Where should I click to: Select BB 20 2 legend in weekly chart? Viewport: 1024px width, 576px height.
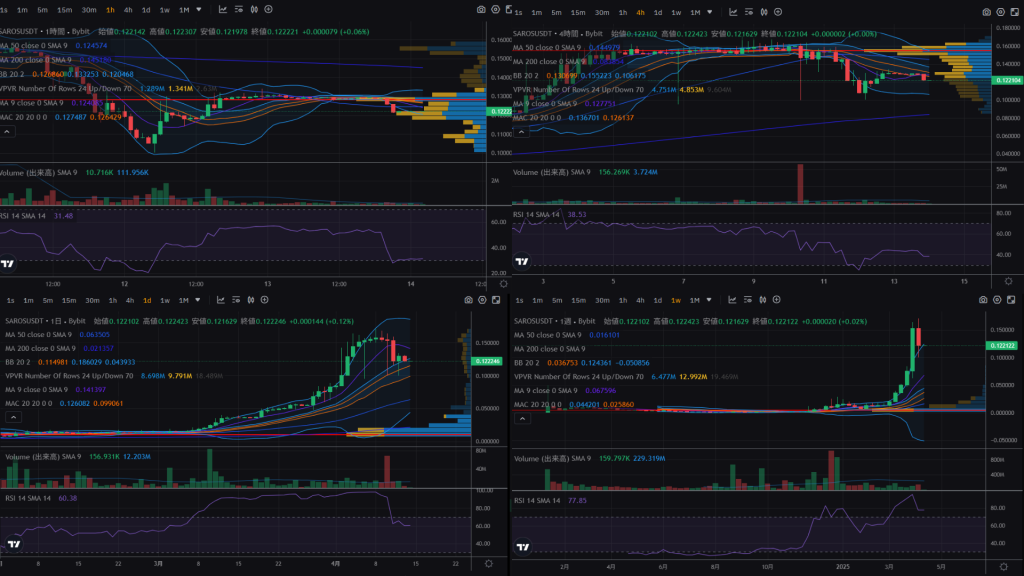527,362
